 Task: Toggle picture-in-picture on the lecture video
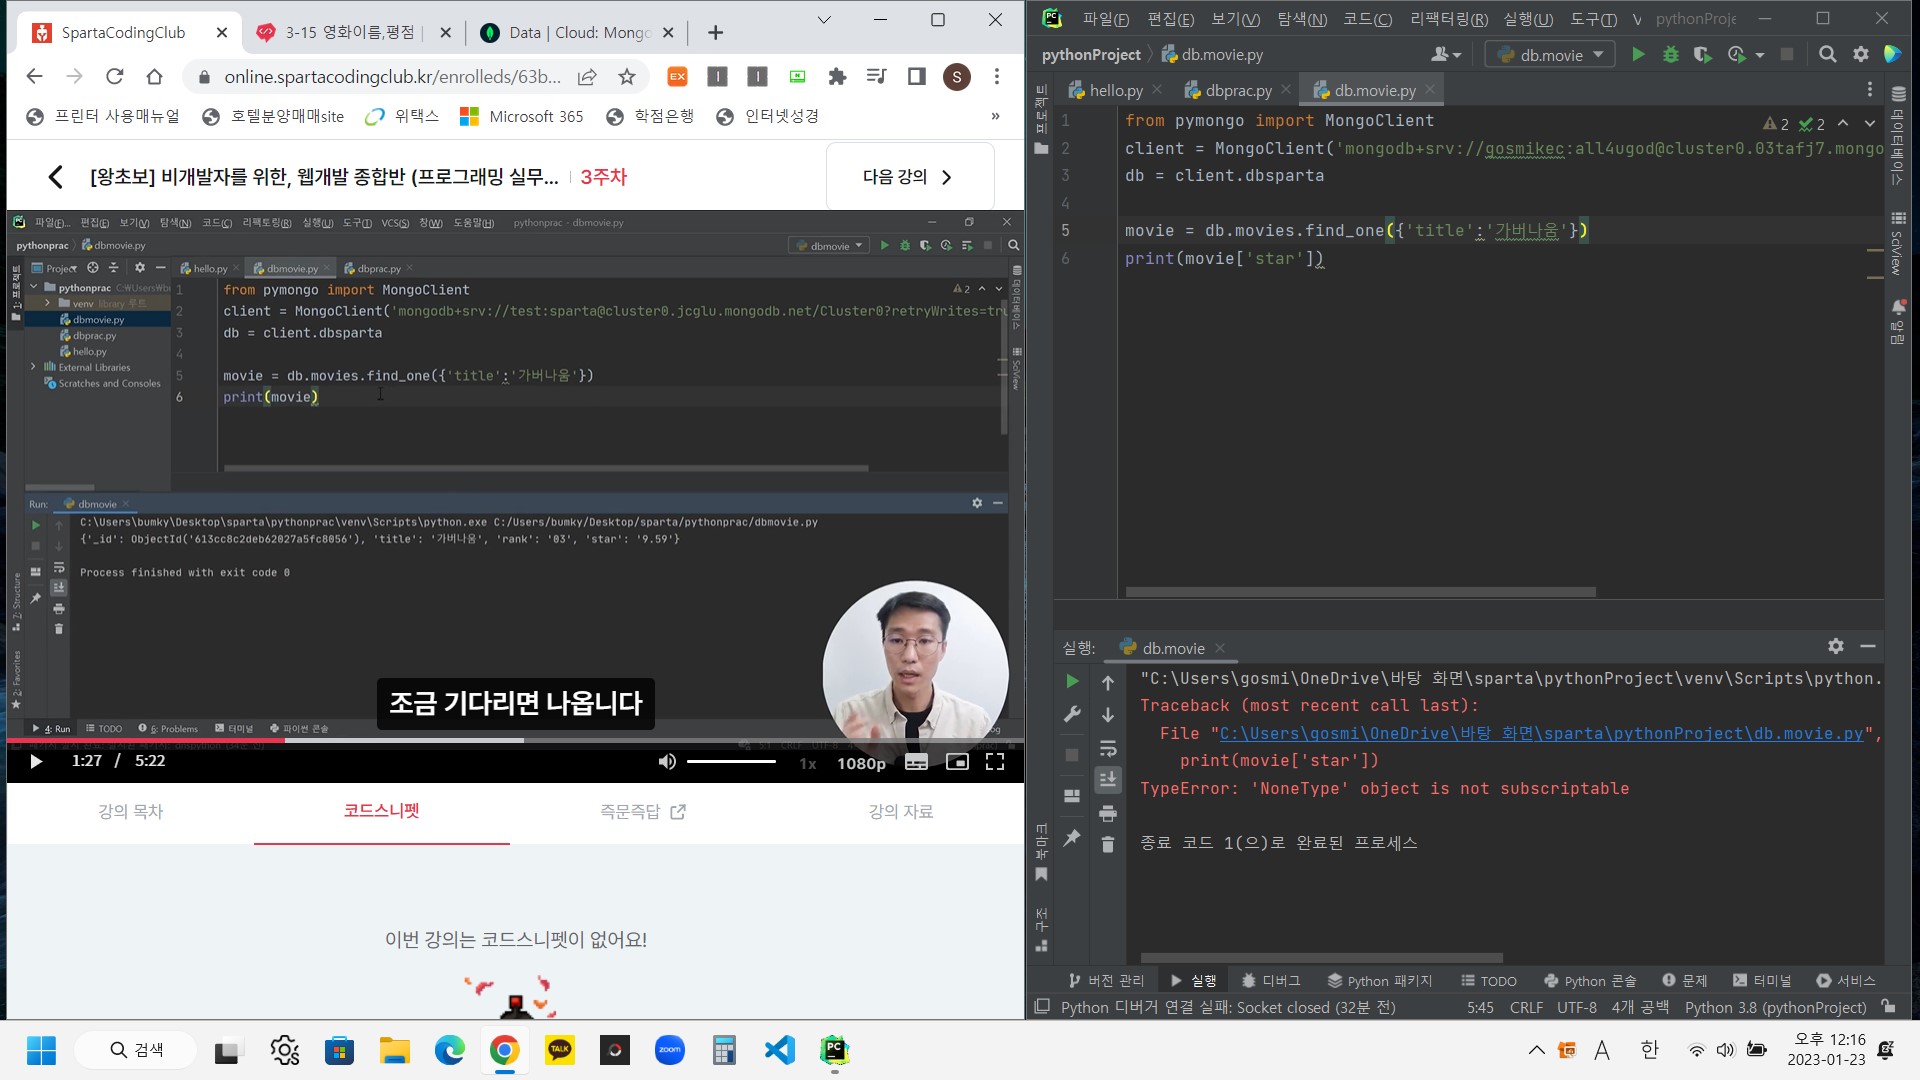(957, 762)
